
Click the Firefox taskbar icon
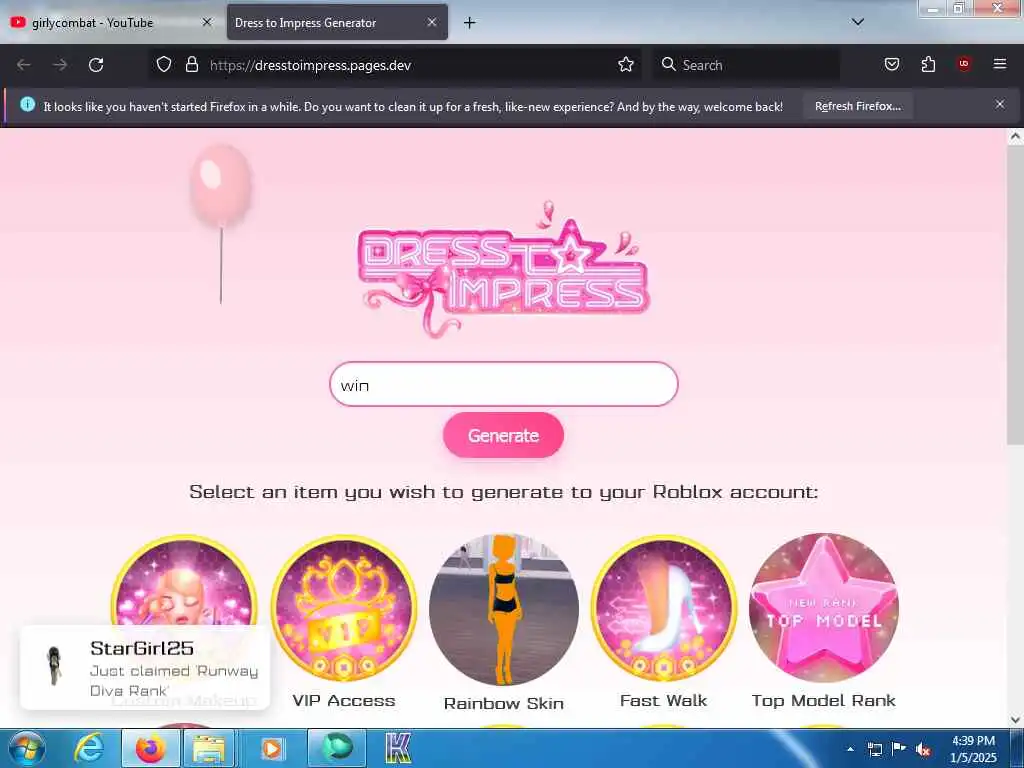(x=150, y=748)
